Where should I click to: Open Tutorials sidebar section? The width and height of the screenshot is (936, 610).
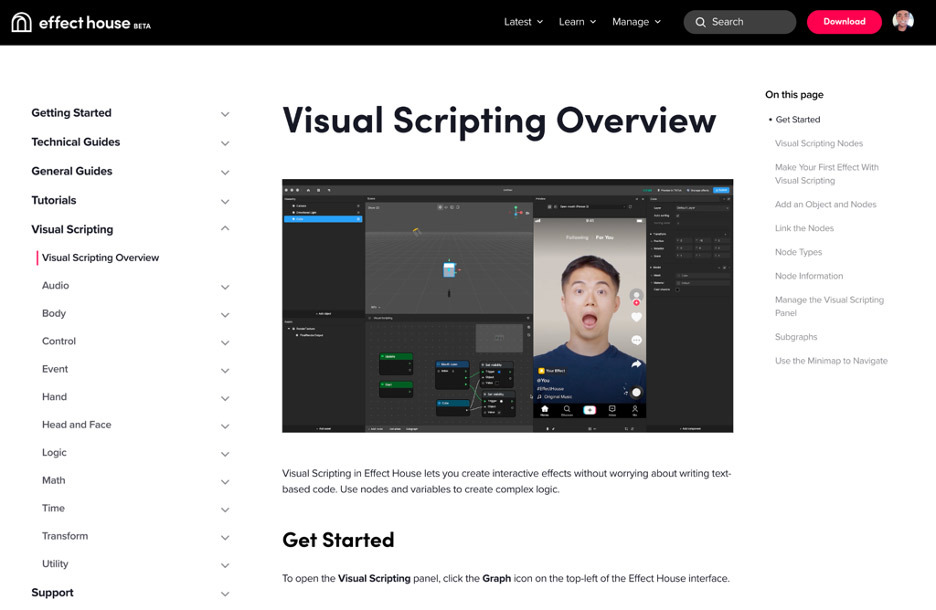pyautogui.click(x=54, y=201)
